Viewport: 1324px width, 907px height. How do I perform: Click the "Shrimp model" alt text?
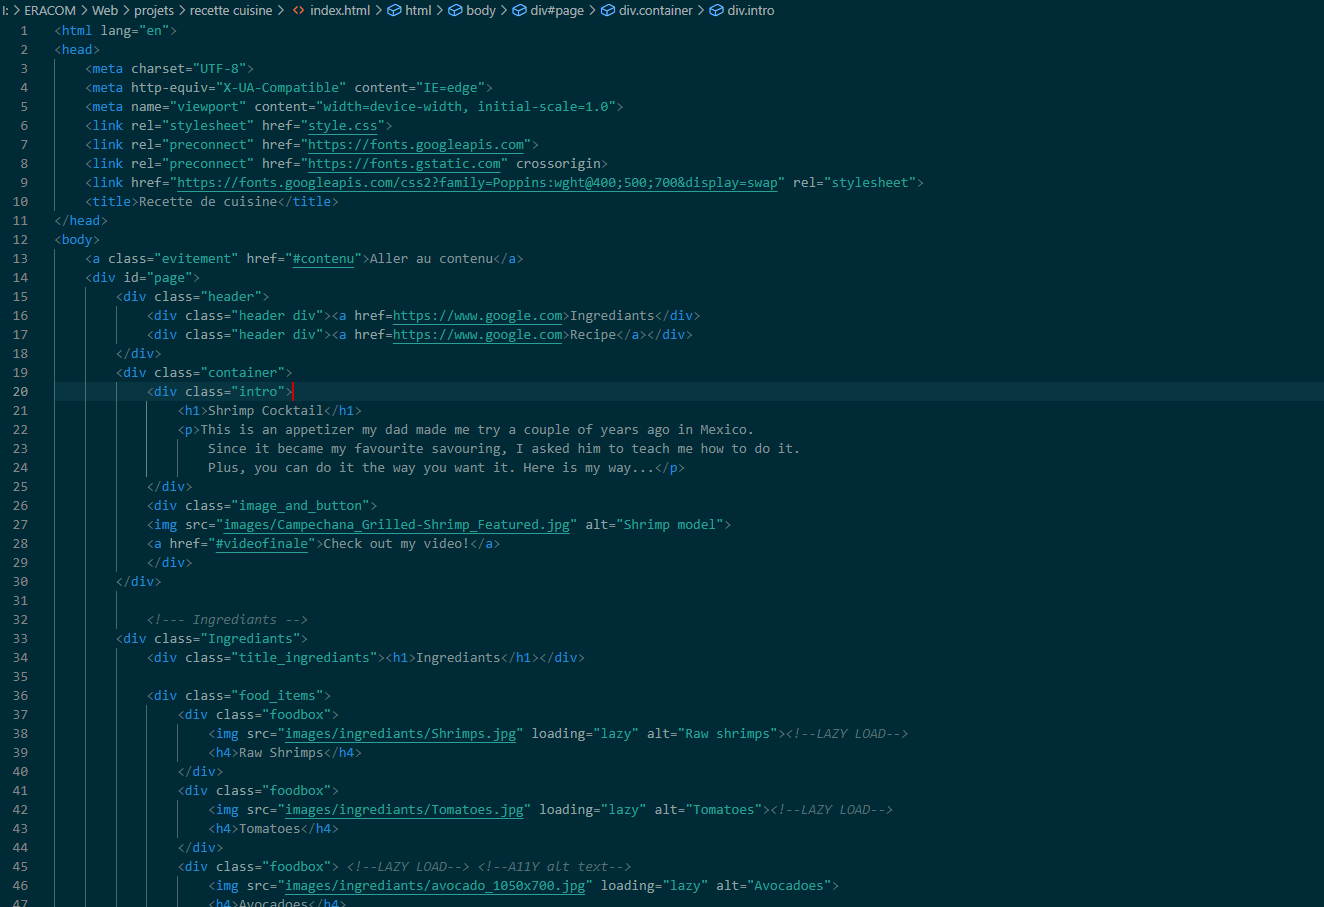tap(670, 525)
